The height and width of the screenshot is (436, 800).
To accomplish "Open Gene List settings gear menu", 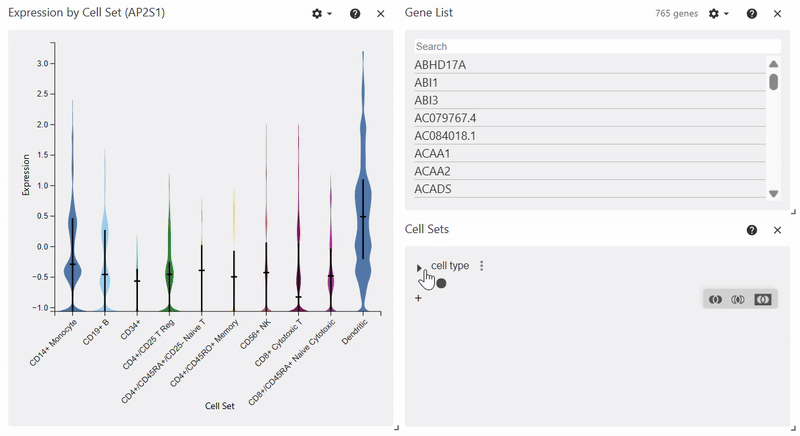I will 717,14.
